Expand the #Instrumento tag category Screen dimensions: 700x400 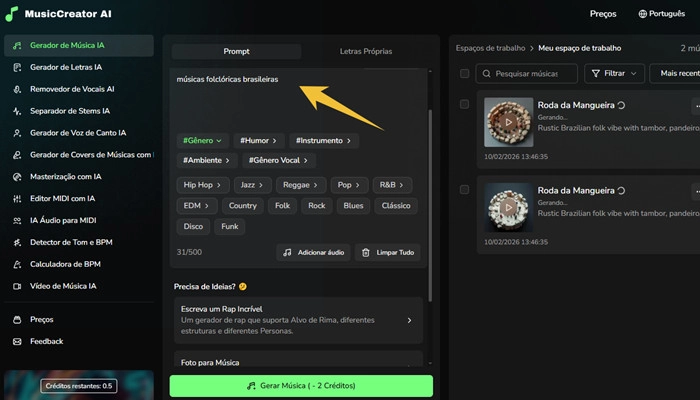pyautogui.click(x=324, y=141)
